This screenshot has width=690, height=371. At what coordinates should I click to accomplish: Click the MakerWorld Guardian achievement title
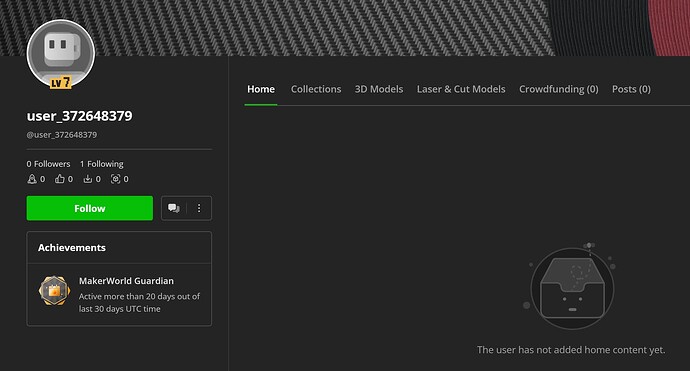(126, 281)
